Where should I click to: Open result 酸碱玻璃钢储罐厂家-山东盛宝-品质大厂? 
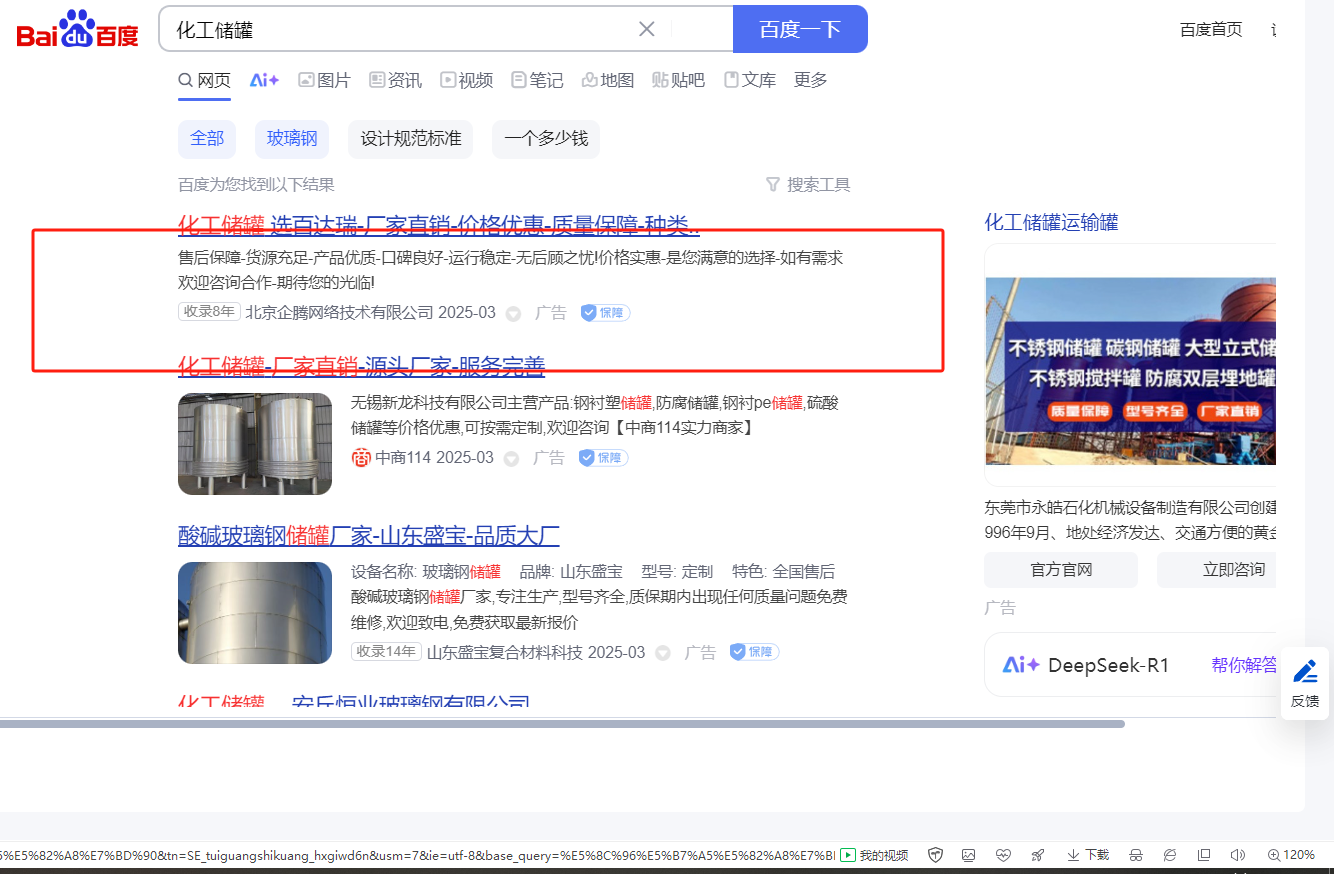[369, 535]
